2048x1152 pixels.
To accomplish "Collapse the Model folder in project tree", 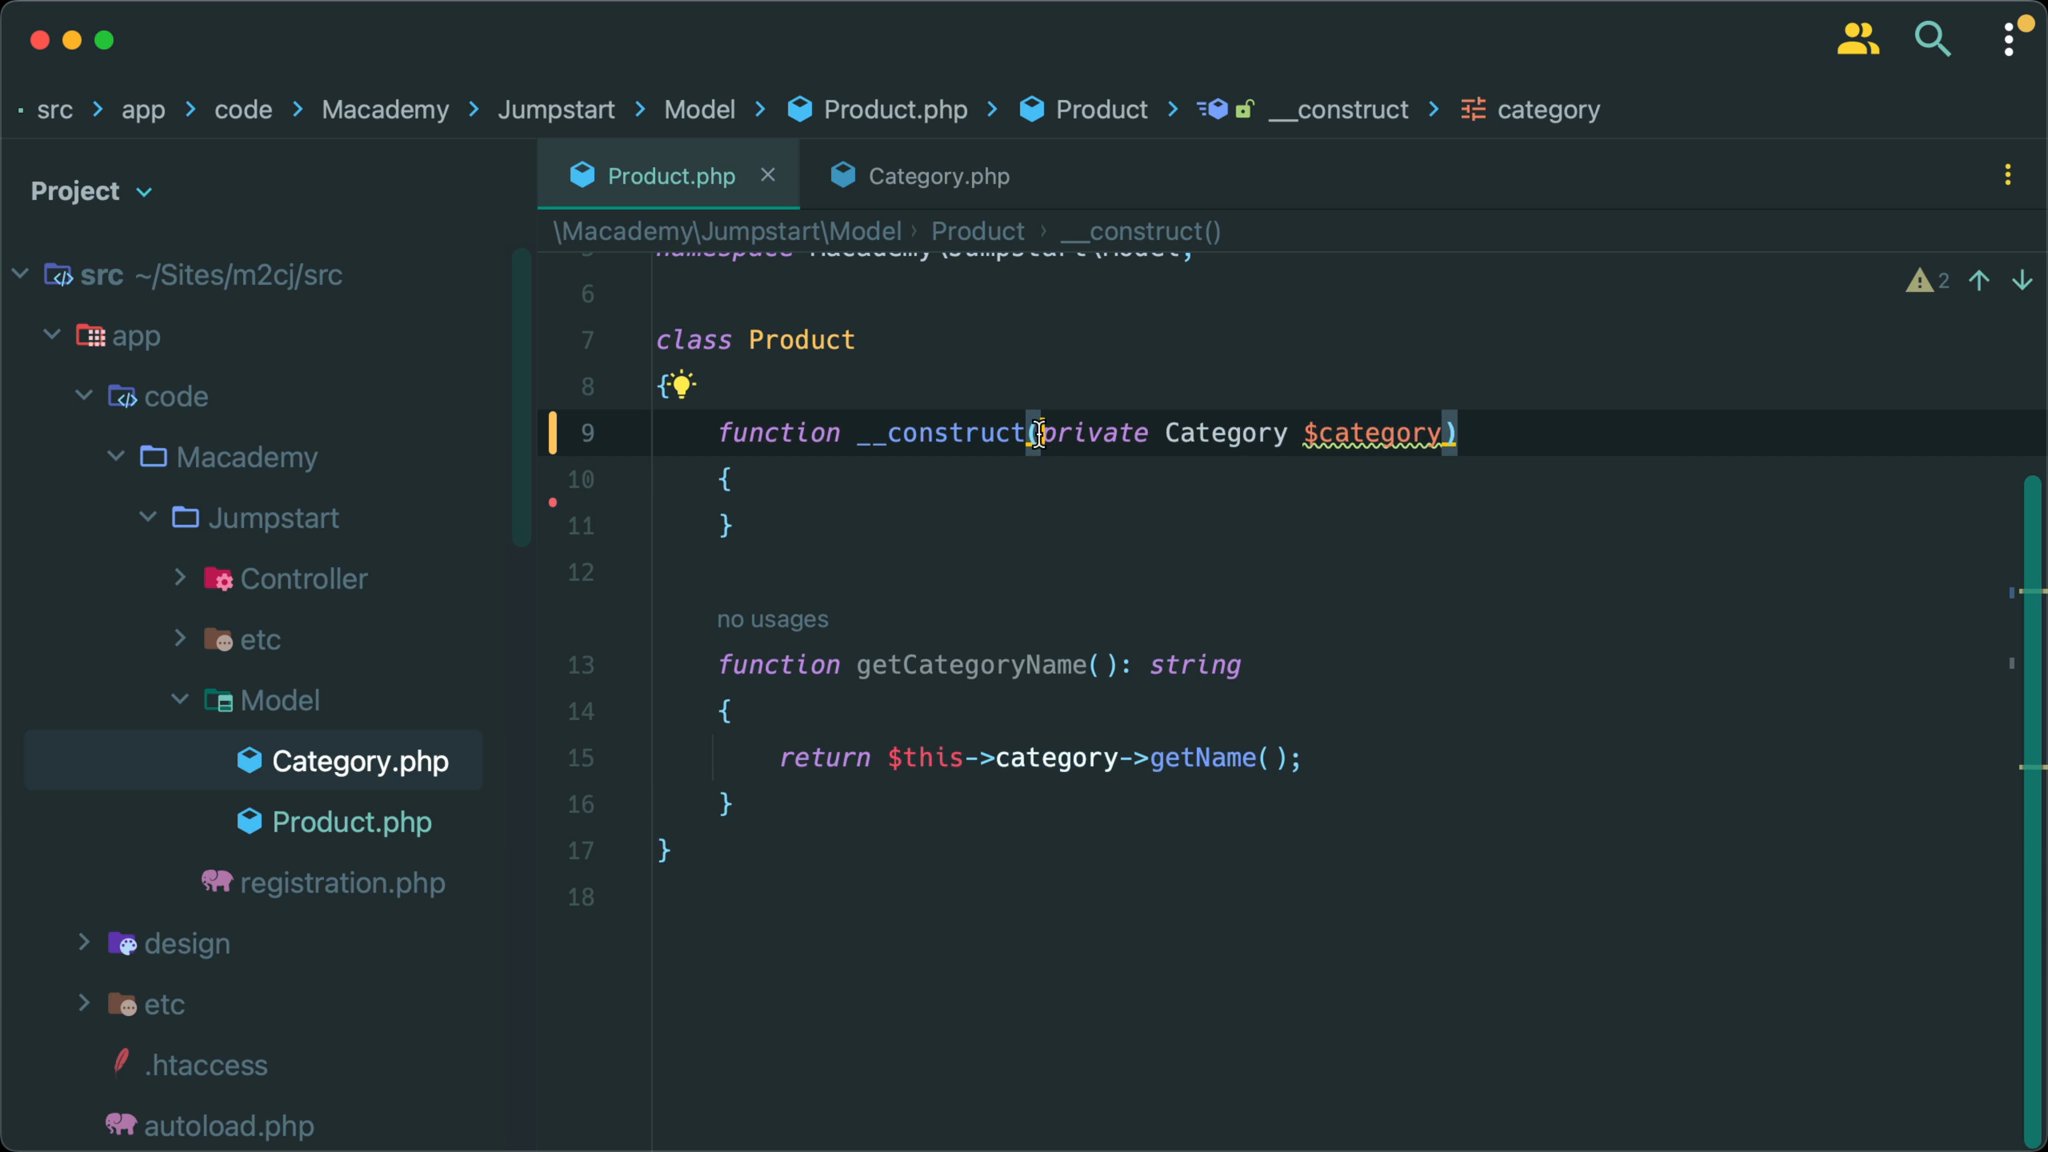I will pos(179,700).
